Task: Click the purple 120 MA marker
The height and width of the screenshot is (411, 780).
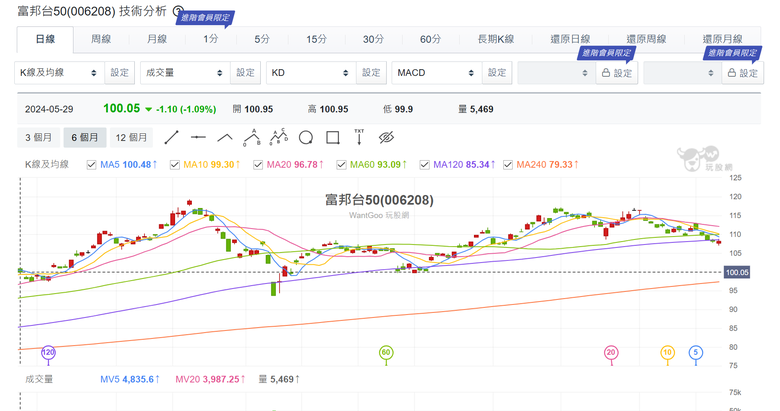Action: pyautogui.click(x=48, y=353)
